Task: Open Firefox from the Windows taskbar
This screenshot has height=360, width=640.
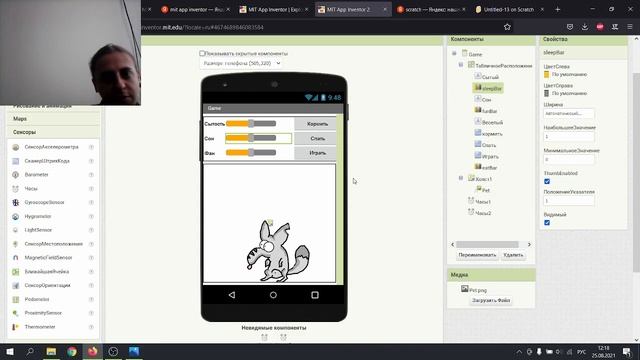Action: pos(93,351)
